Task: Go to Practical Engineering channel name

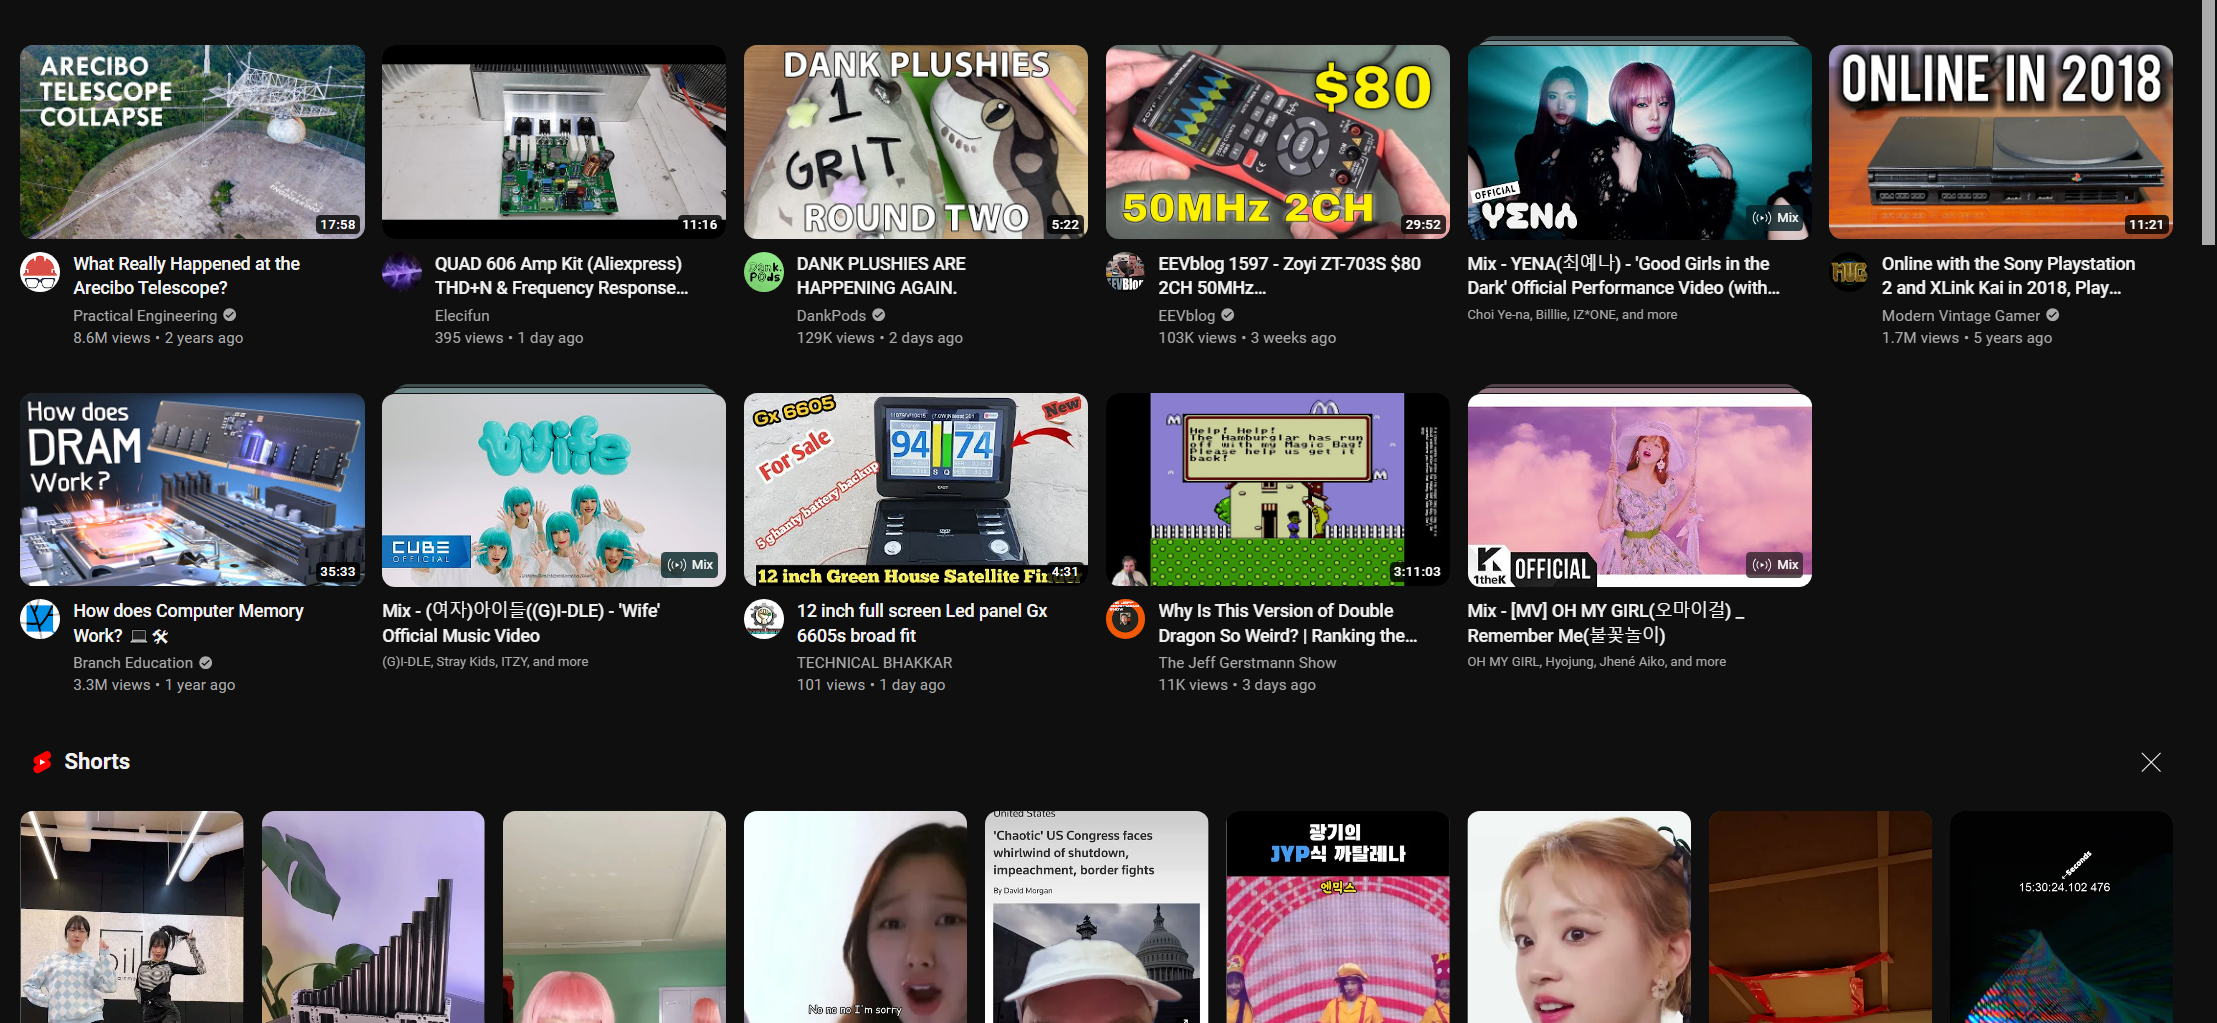Action: click(x=145, y=315)
